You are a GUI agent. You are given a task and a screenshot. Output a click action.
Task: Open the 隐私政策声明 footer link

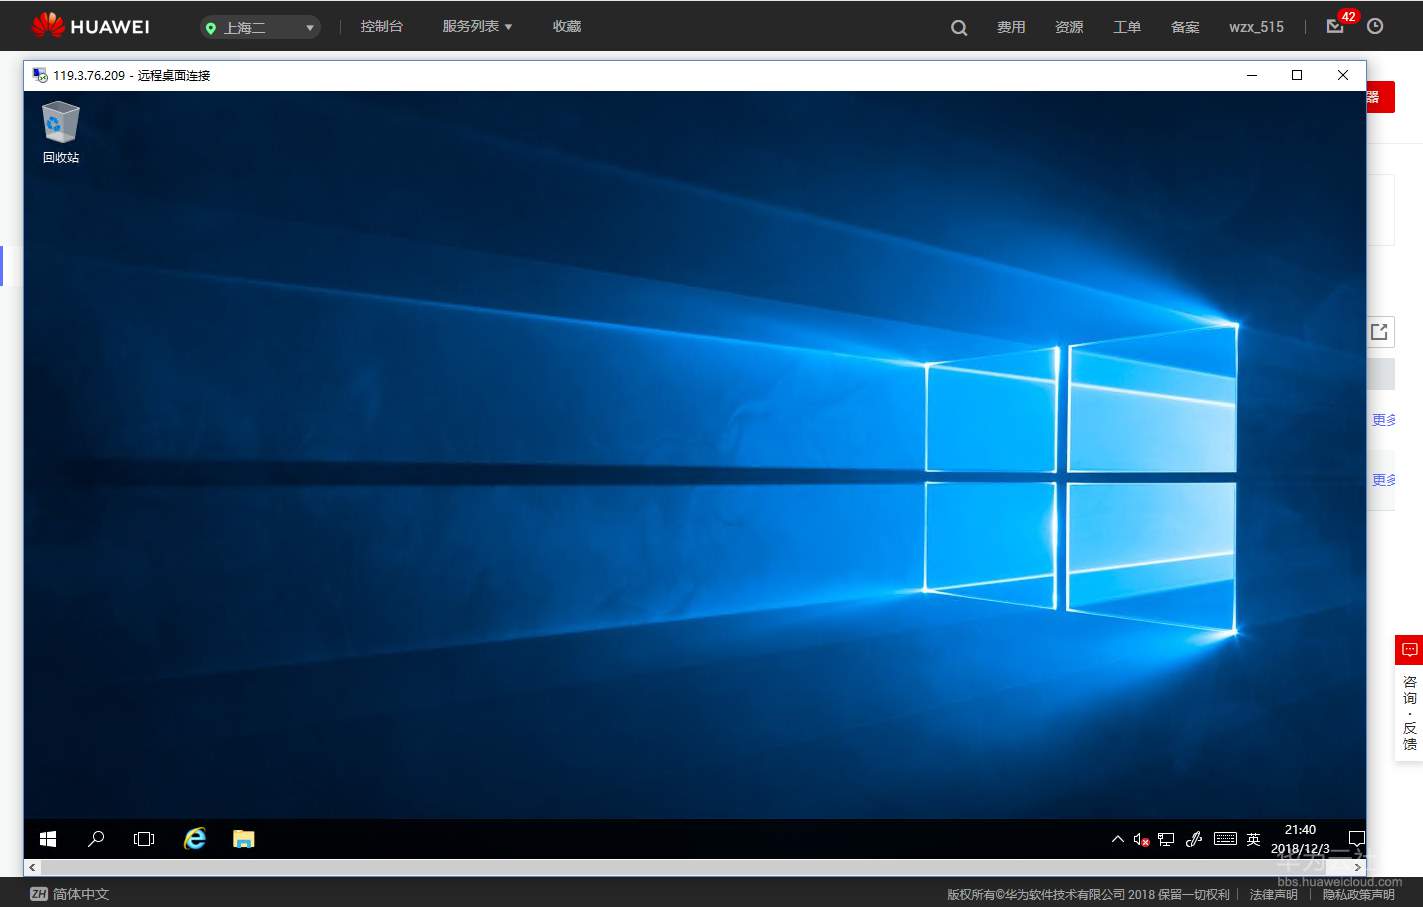[x=1358, y=894]
